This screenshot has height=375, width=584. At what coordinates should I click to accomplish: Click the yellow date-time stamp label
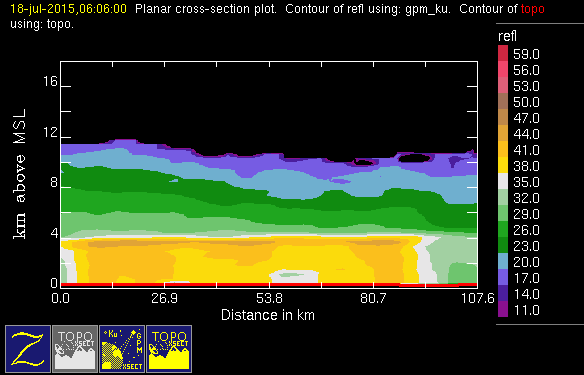[69, 9]
